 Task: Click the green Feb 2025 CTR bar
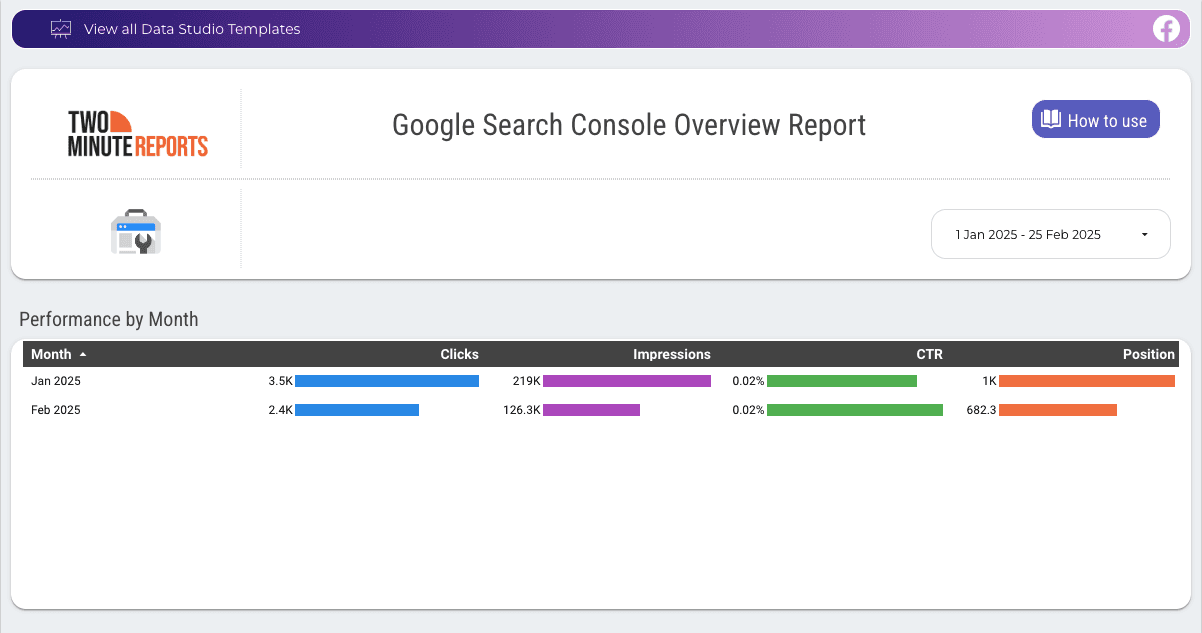click(x=855, y=410)
